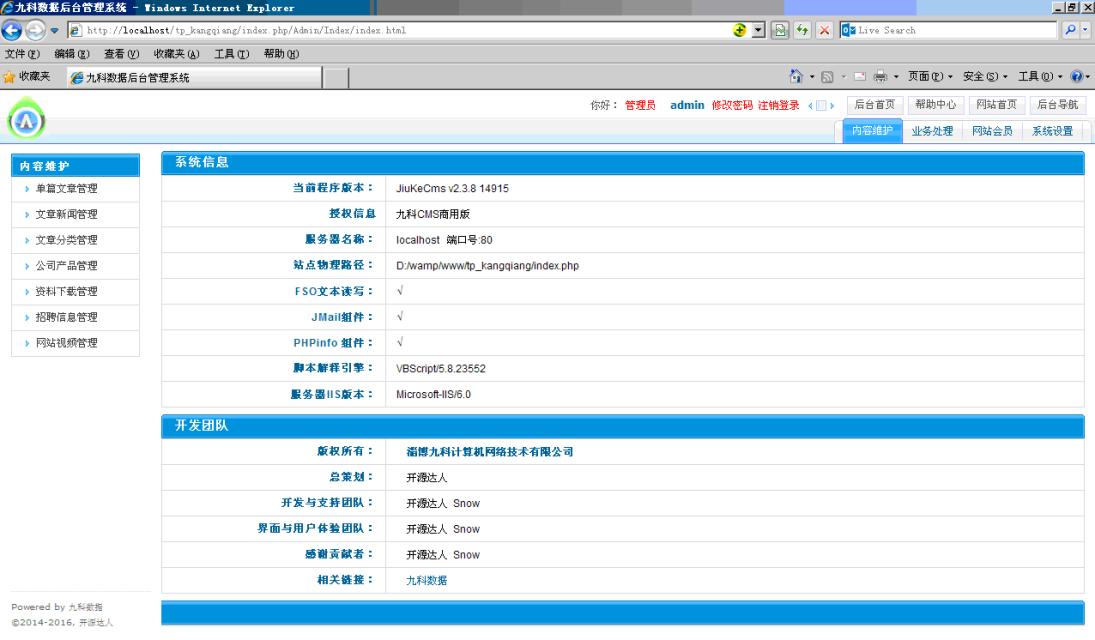Refresh the page with the green arrows icon
The width and height of the screenshot is (1095, 640).
(x=802, y=30)
